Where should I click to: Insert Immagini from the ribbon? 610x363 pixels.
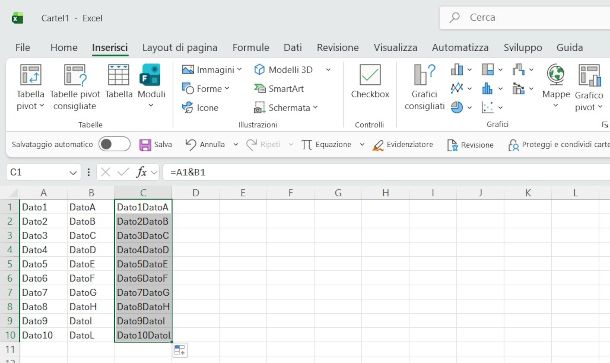click(x=212, y=70)
